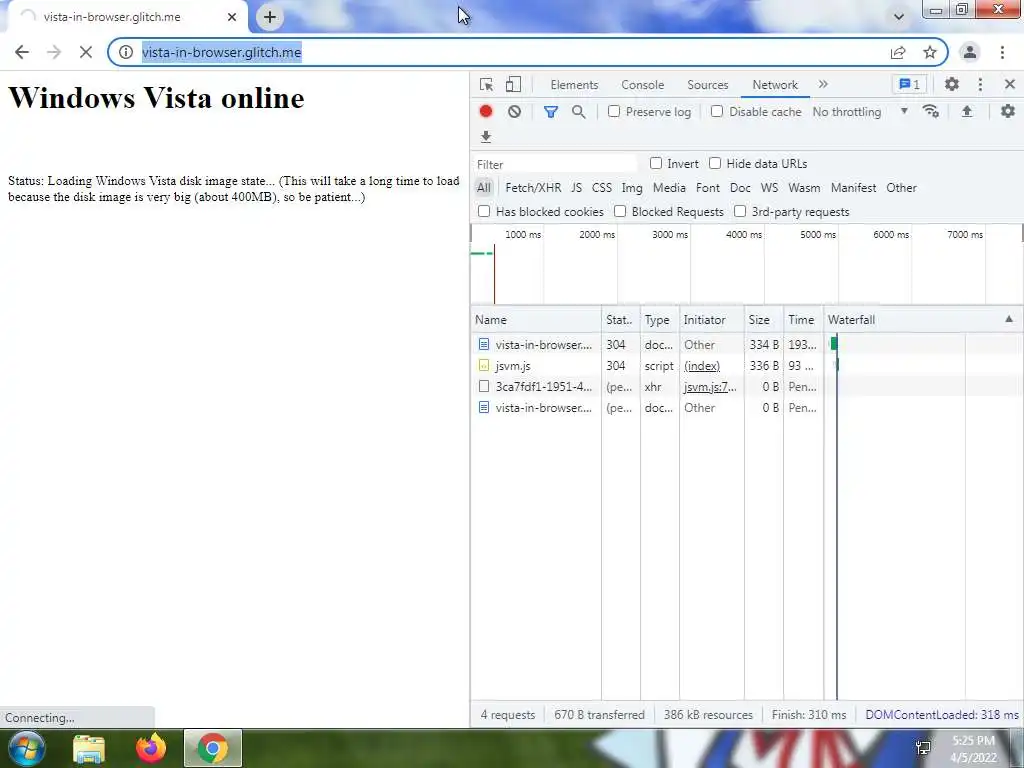This screenshot has height=768, width=1024.
Task: Open taskbar clock showing 5:25 PM
Action: (x=973, y=749)
